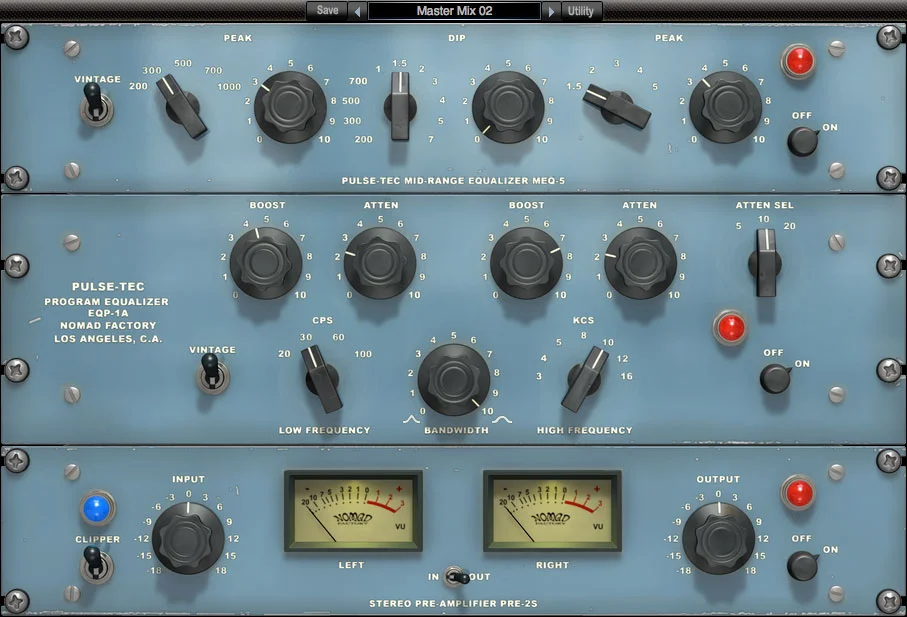Viewport: 907px width, 617px height.
Task: Click the wide bandwidth curve icon
Action: (x=502, y=419)
